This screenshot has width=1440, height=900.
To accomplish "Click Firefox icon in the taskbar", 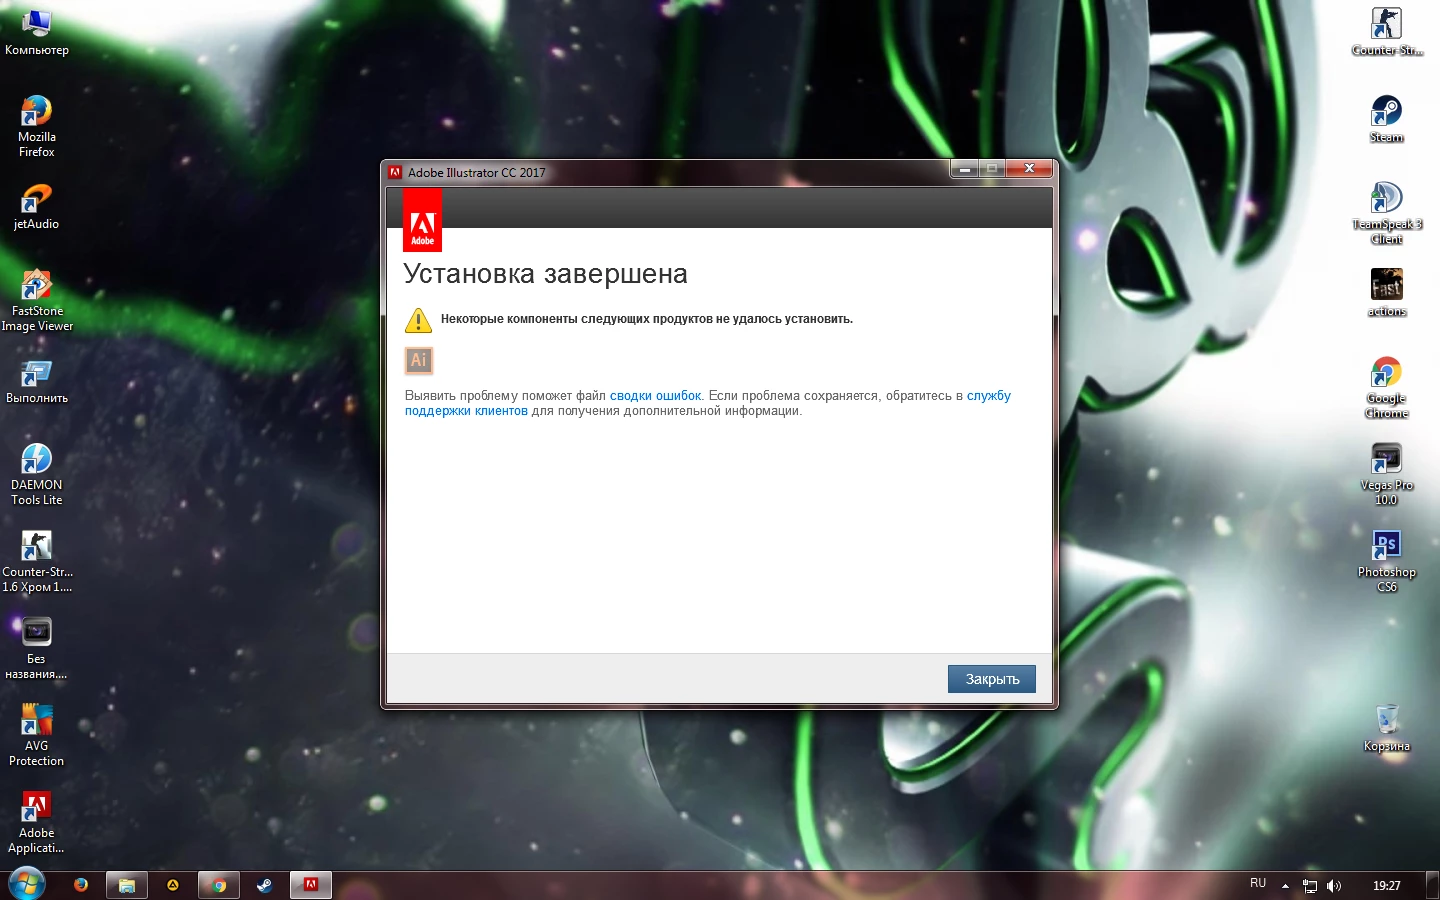I will [x=81, y=885].
